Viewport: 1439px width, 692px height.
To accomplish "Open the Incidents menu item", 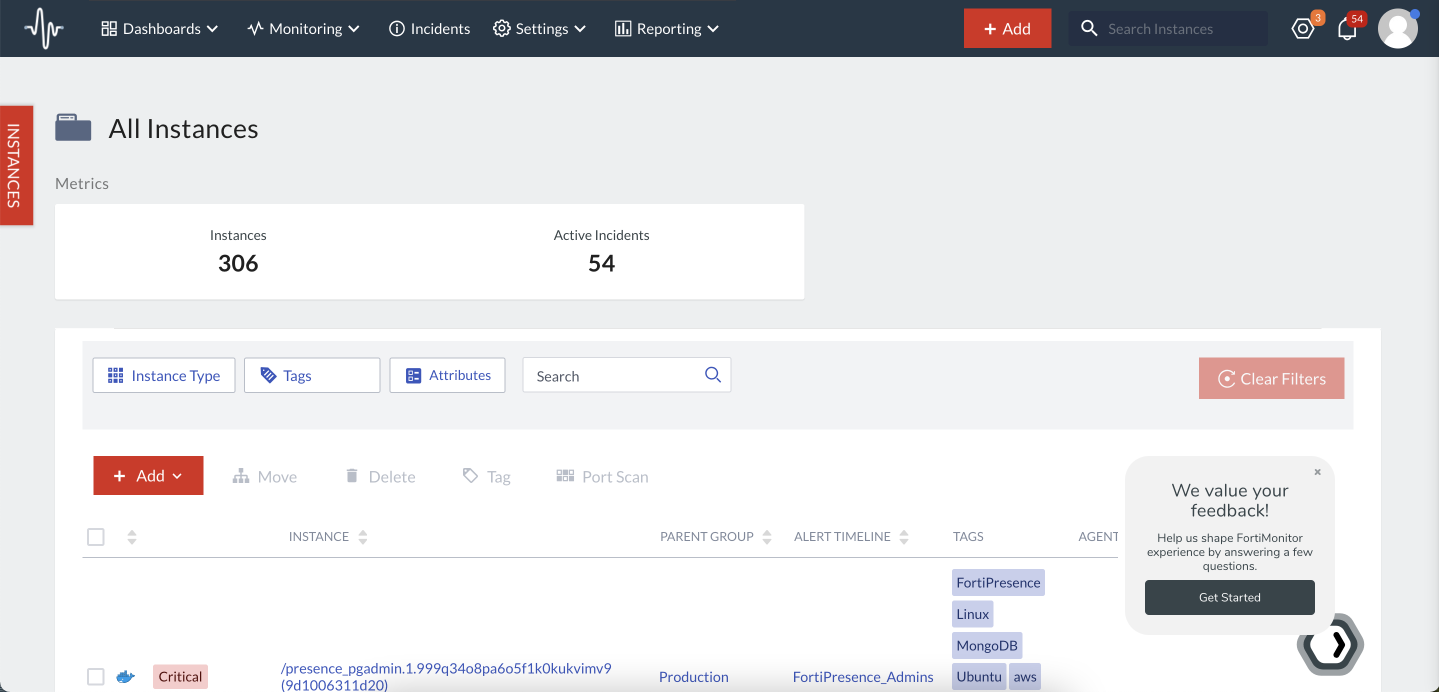I will click(x=429, y=29).
